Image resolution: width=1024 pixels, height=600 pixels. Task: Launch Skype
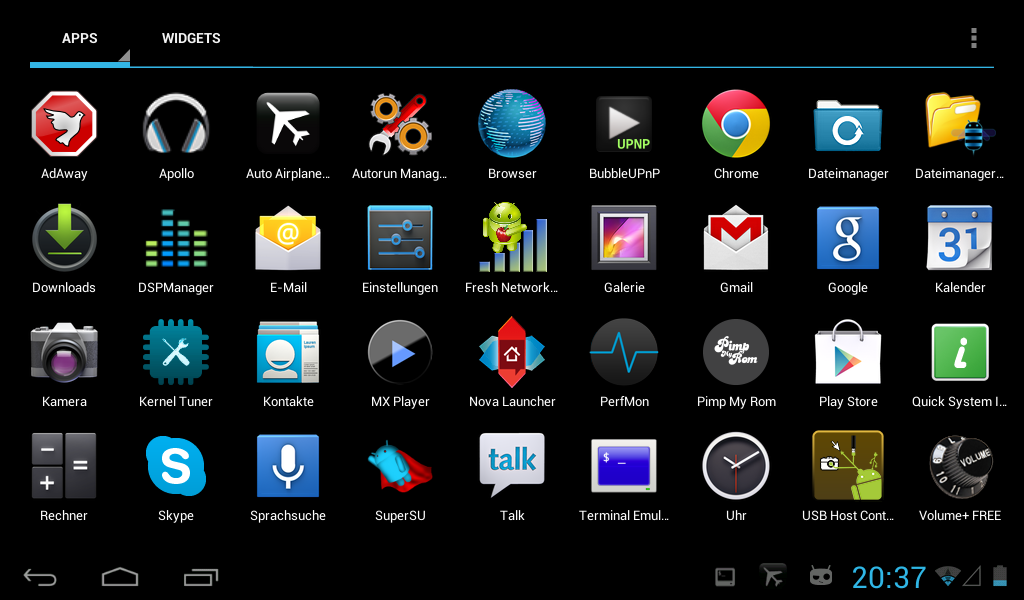176,466
